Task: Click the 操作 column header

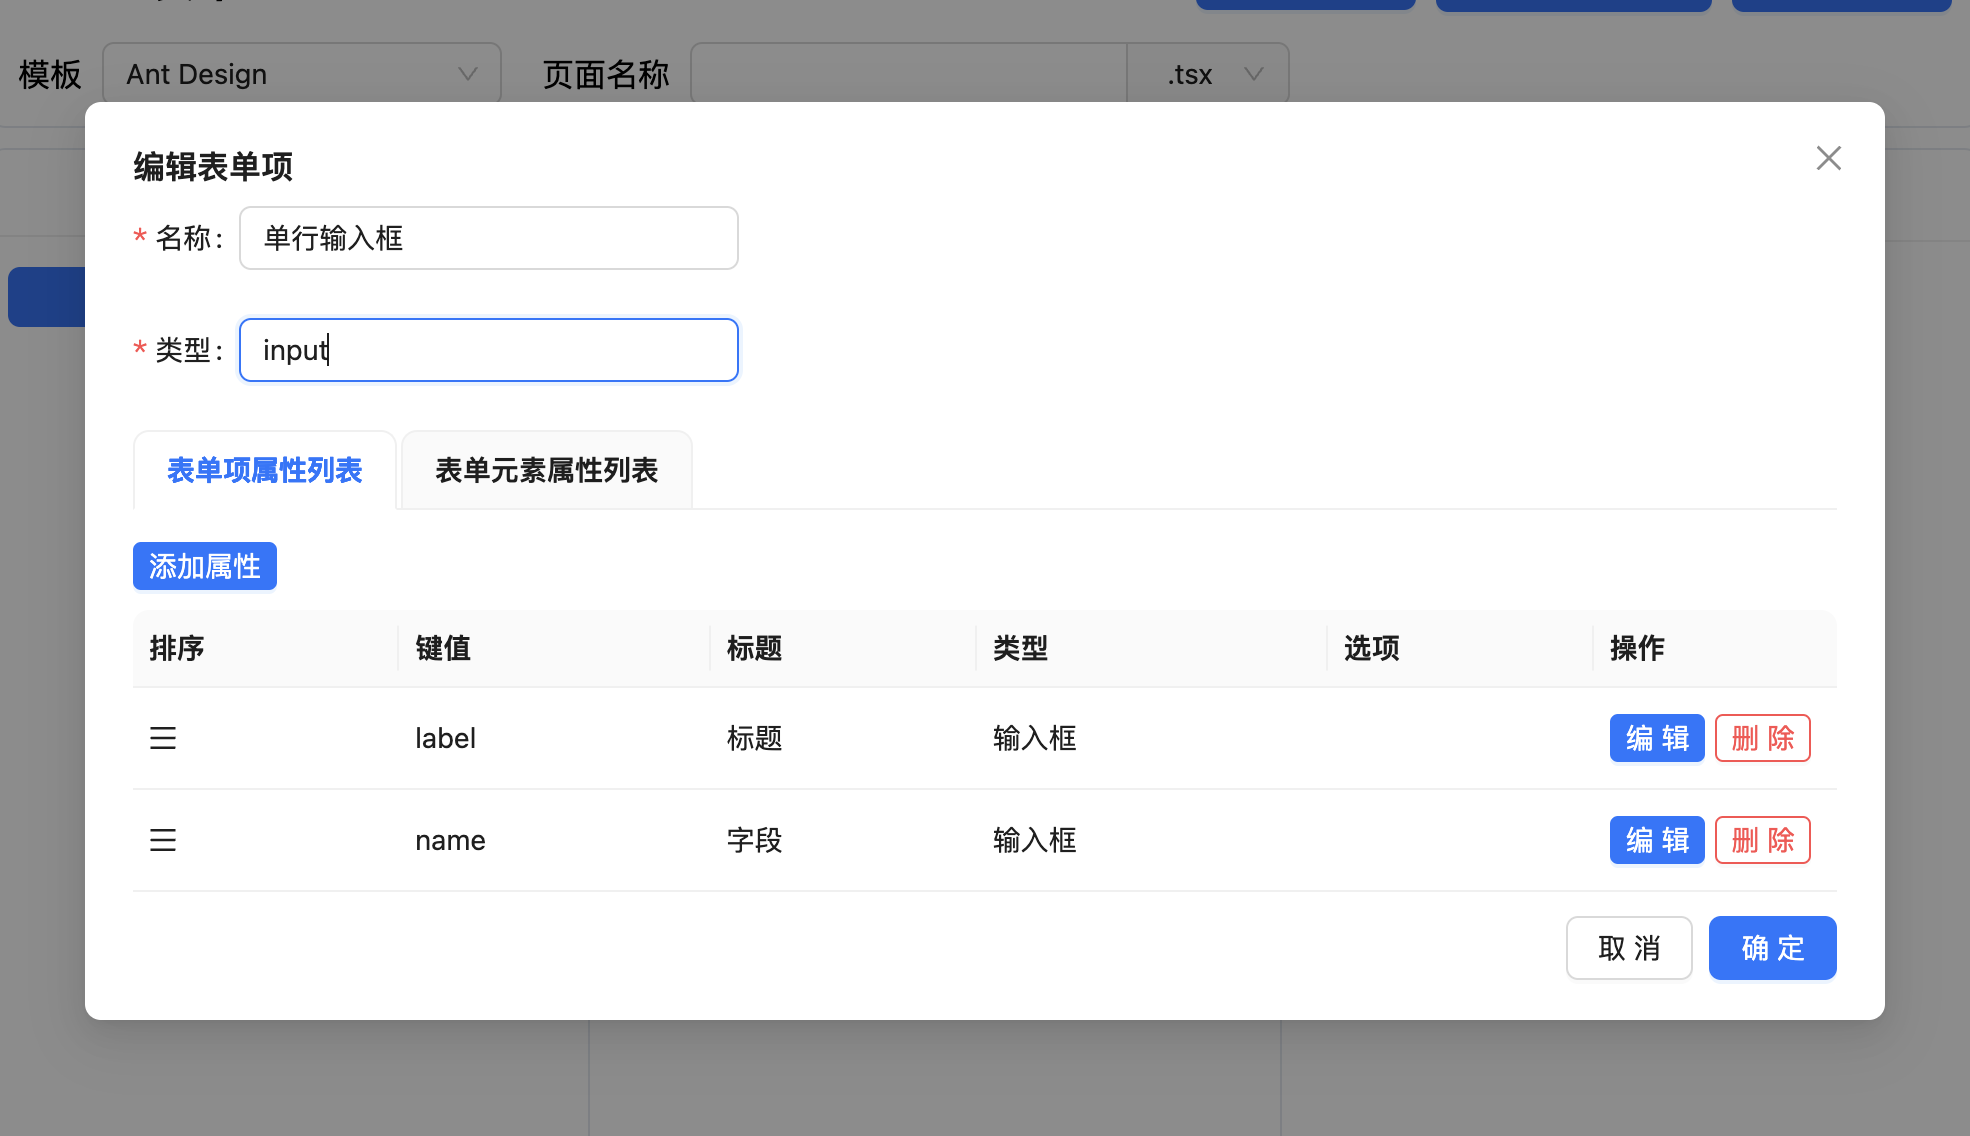Action: 1637,648
